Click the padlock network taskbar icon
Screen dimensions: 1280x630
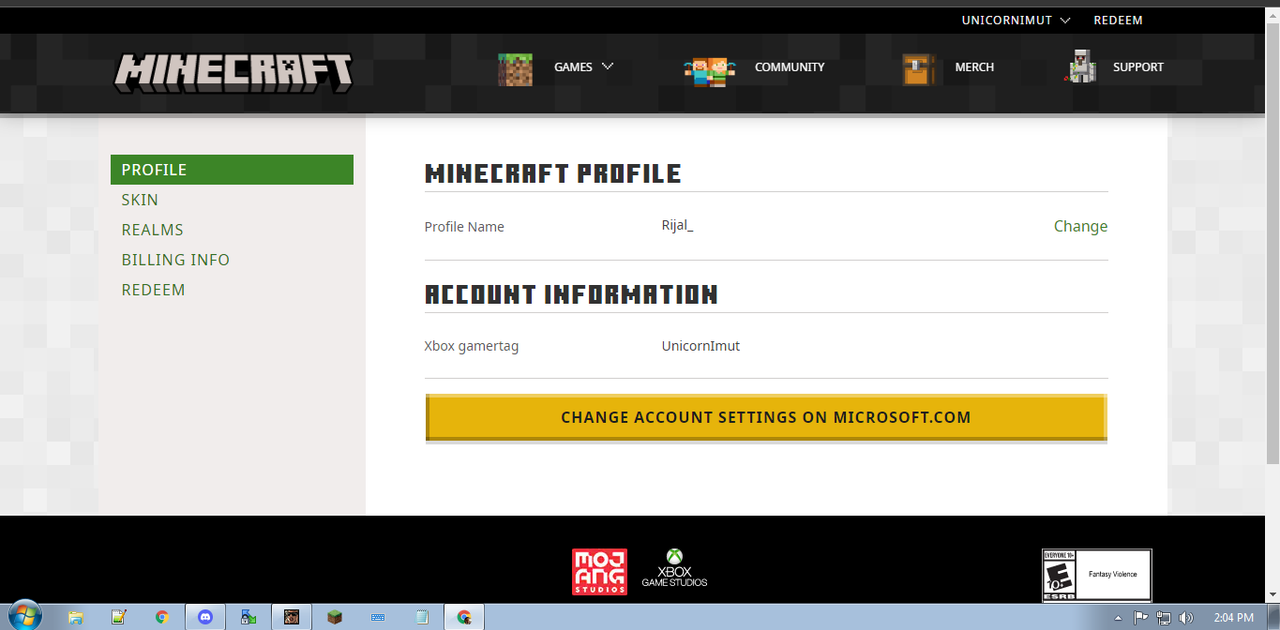coord(248,617)
